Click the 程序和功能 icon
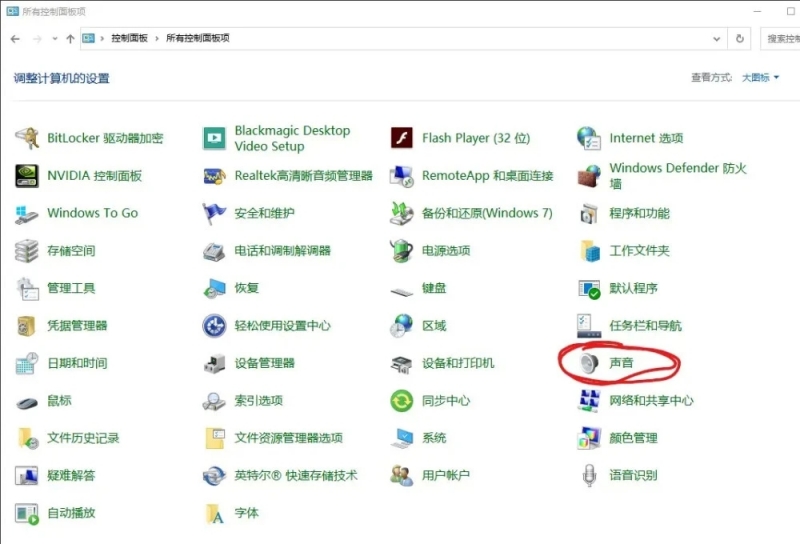Viewport: 800px width, 544px height. 589,213
